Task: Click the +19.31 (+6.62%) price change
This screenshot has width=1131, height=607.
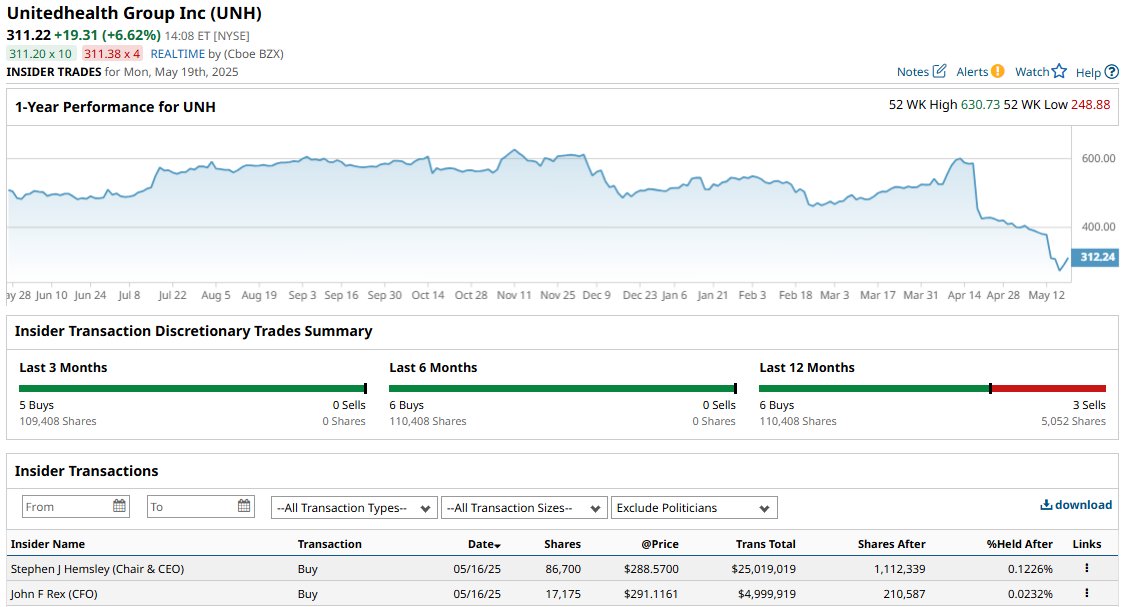Action: pos(107,35)
